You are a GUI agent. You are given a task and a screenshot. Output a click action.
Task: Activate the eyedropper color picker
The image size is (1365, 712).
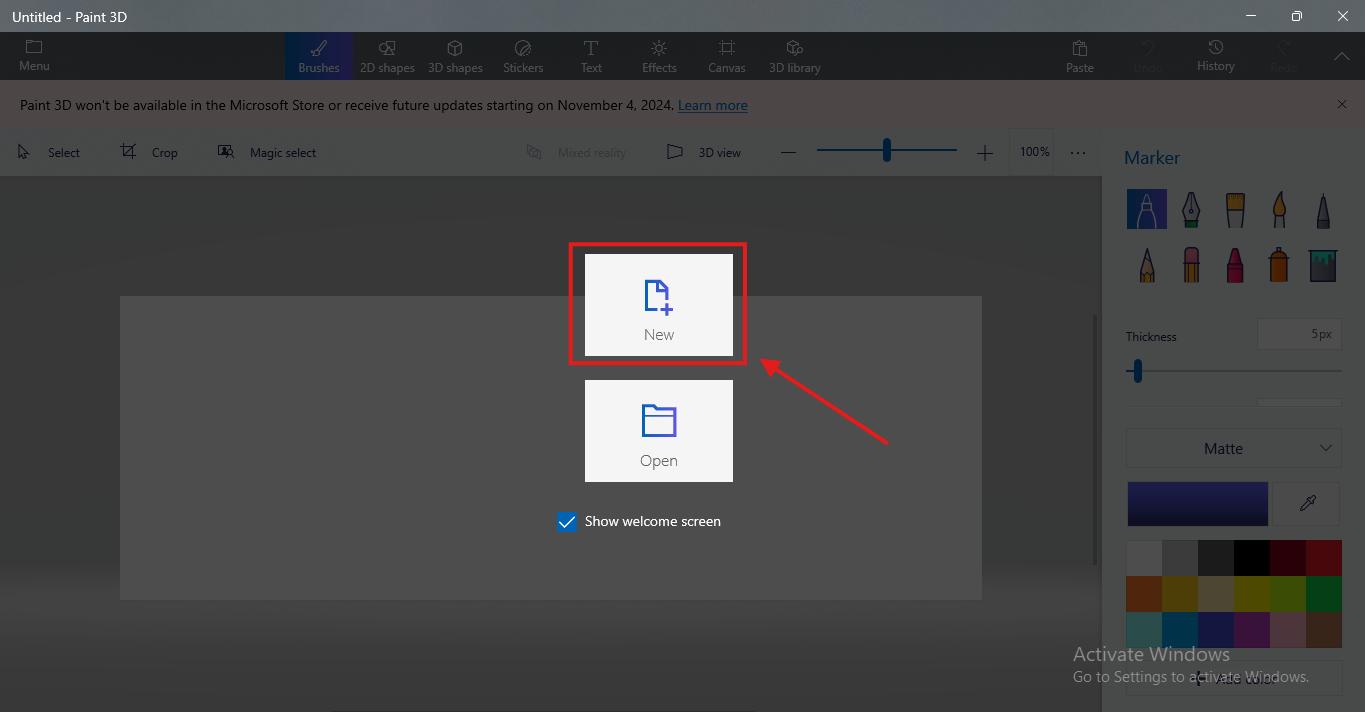coord(1307,504)
